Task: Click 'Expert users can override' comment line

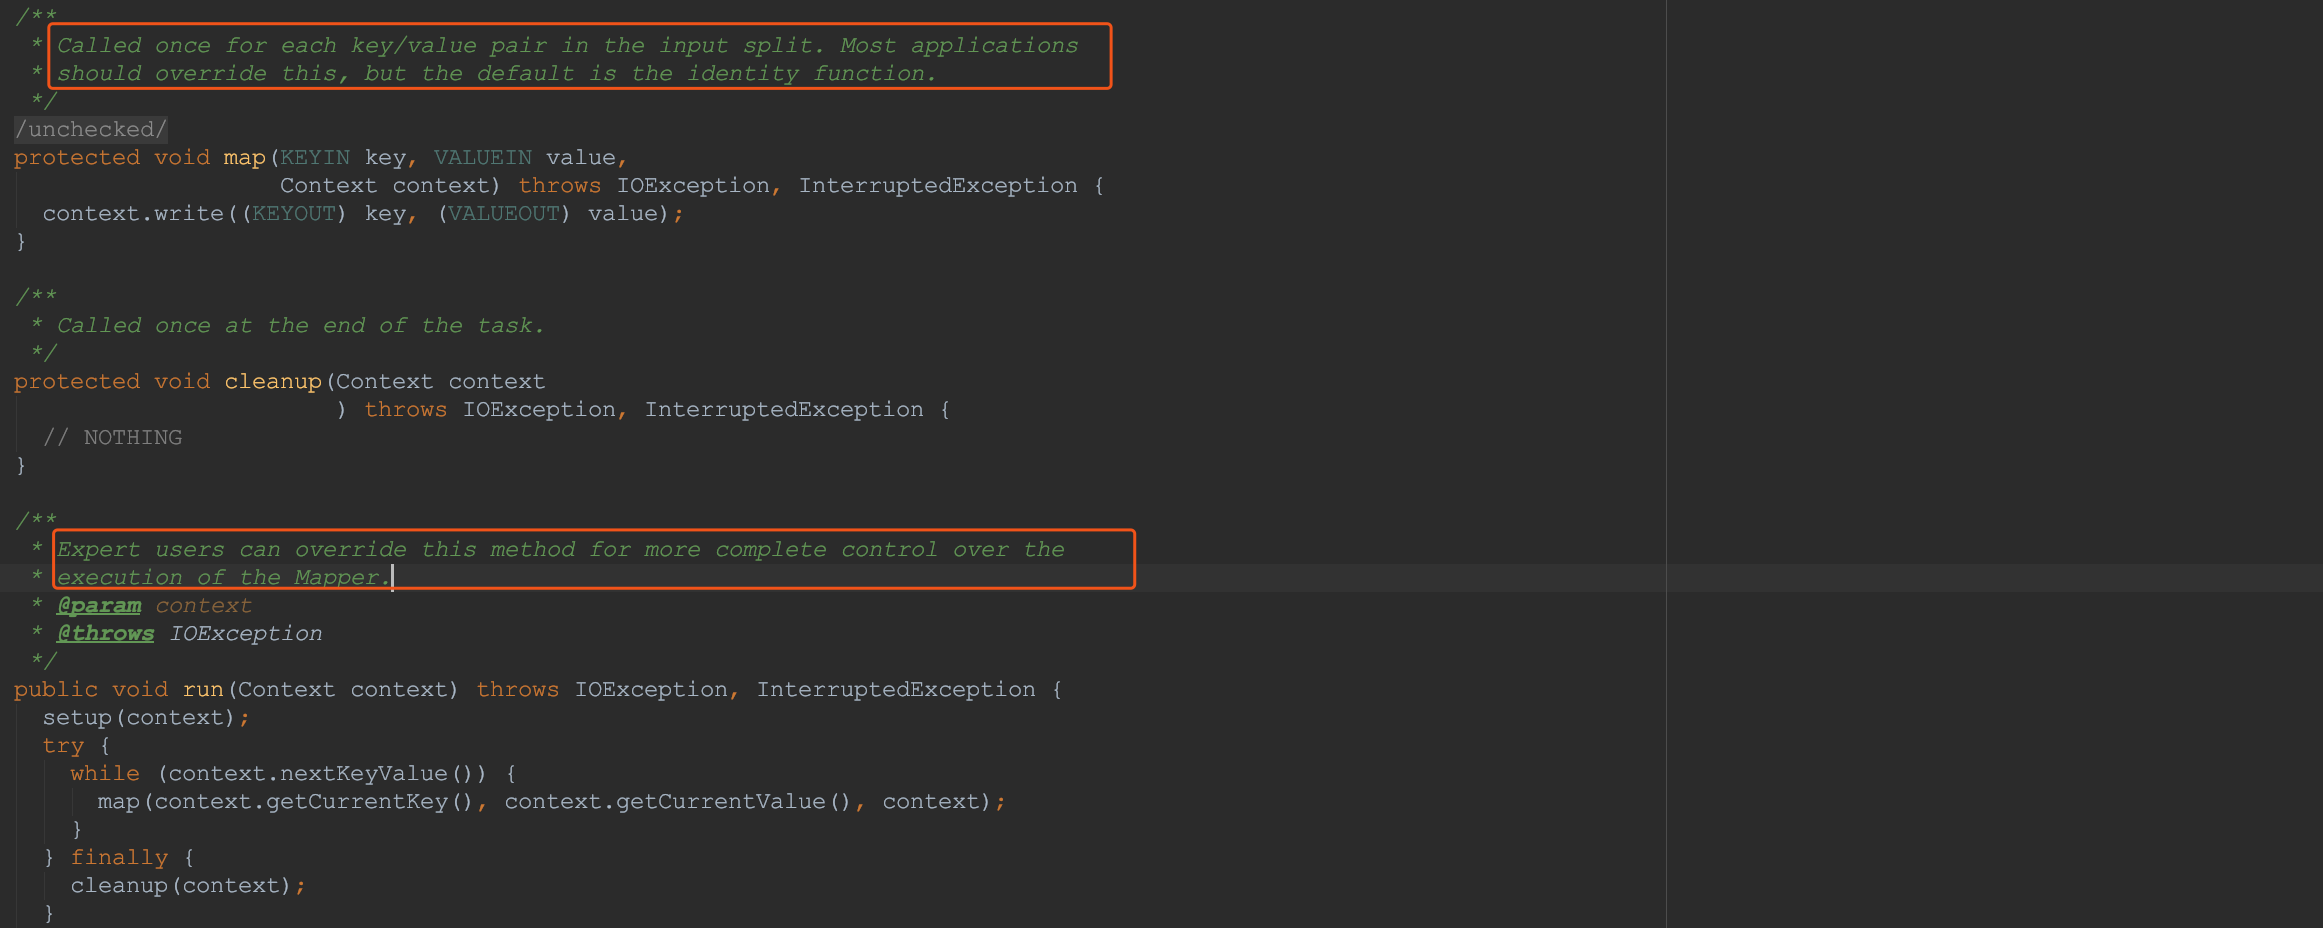Action: pos(561,549)
